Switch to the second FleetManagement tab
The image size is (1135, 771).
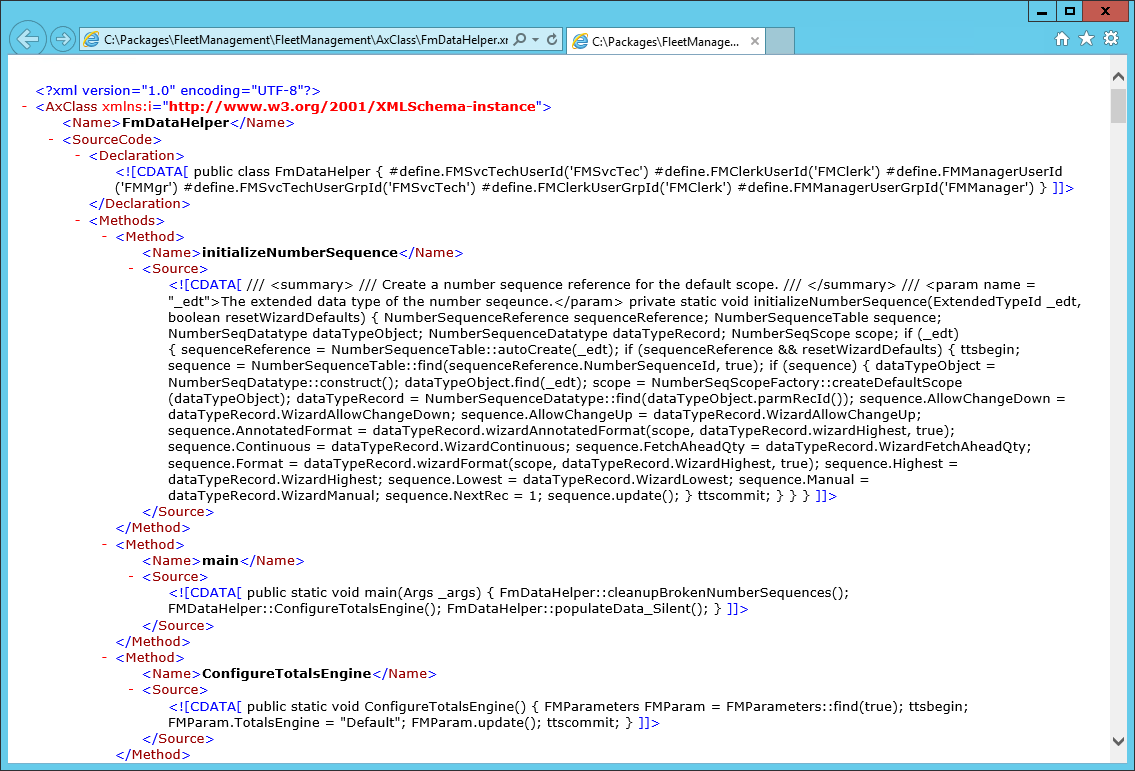(660, 42)
